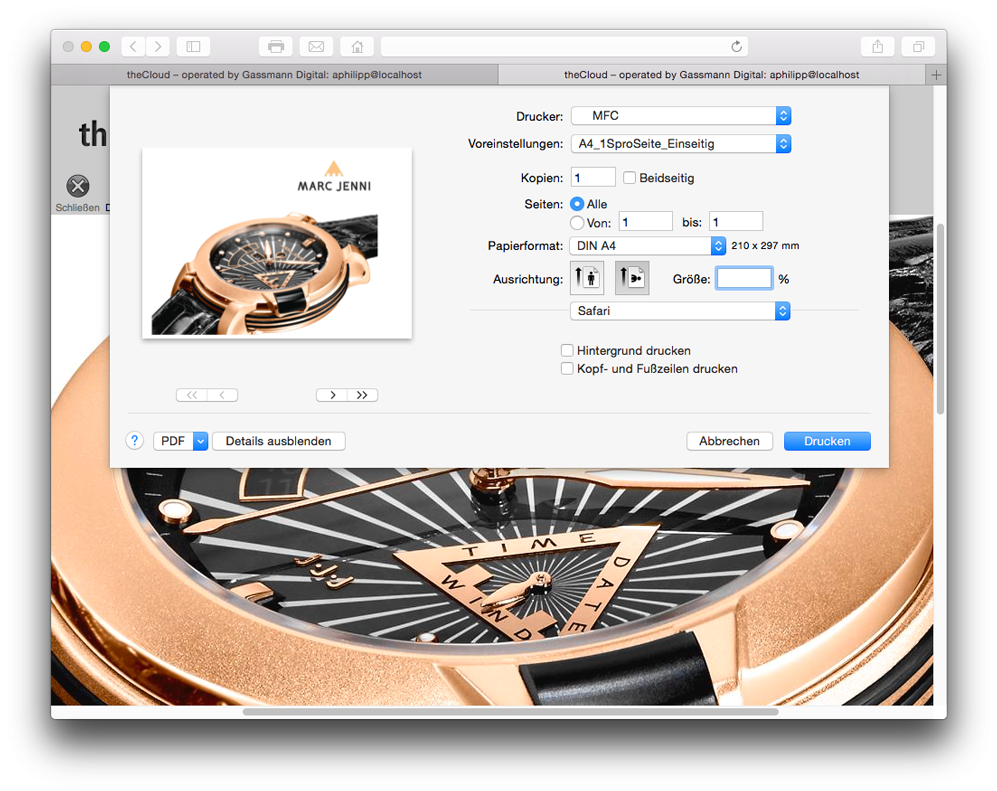Open the Drucker MFC dropdown
Image resolution: width=997 pixels, height=791 pixels.
(681, 116)
